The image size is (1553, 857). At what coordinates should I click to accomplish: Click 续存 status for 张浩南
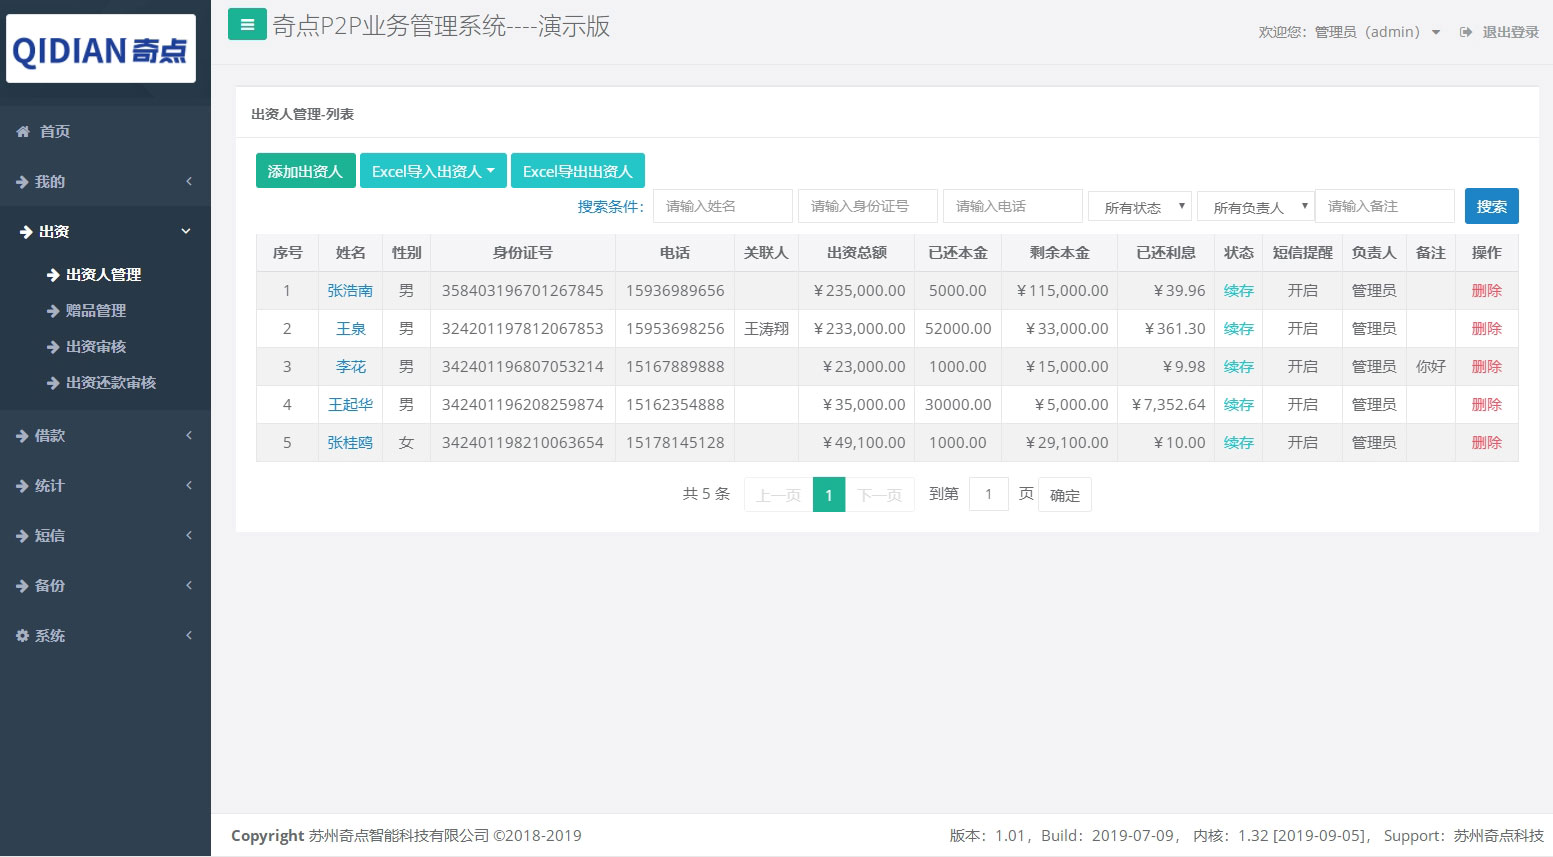1238,290
